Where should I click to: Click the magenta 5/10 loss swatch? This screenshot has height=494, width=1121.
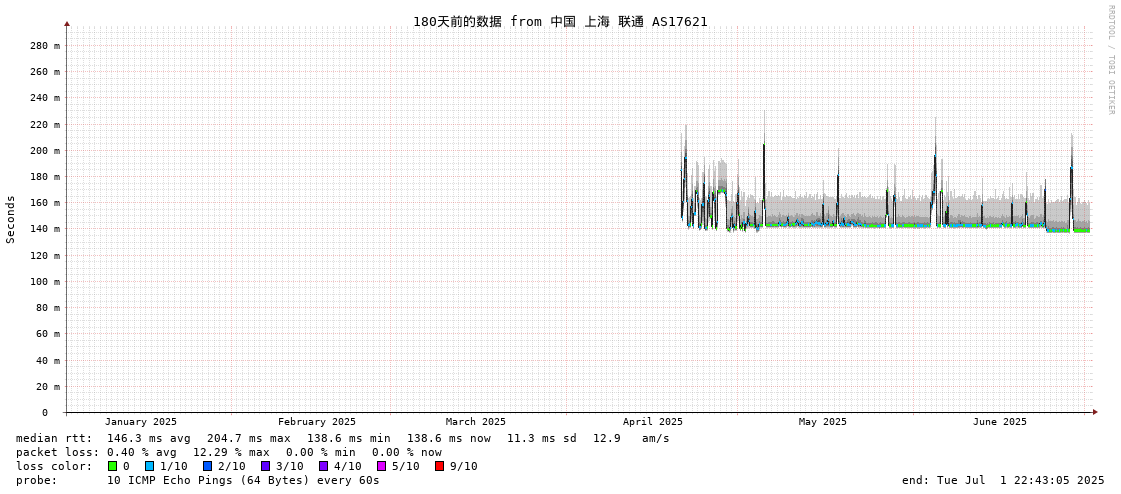(x=382, y=466)
